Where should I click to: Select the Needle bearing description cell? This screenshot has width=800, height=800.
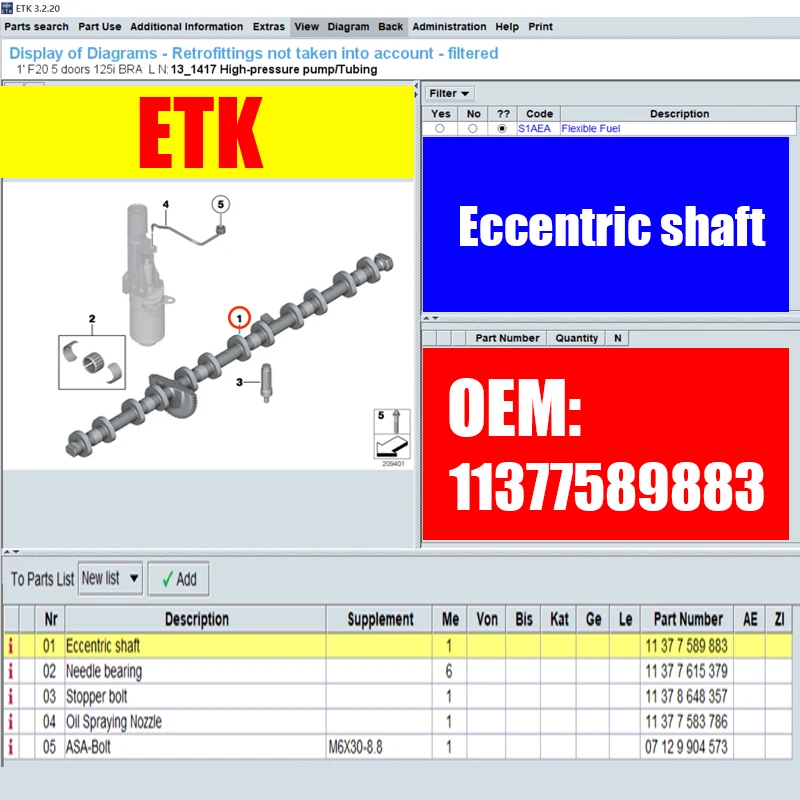click(195, 671)
